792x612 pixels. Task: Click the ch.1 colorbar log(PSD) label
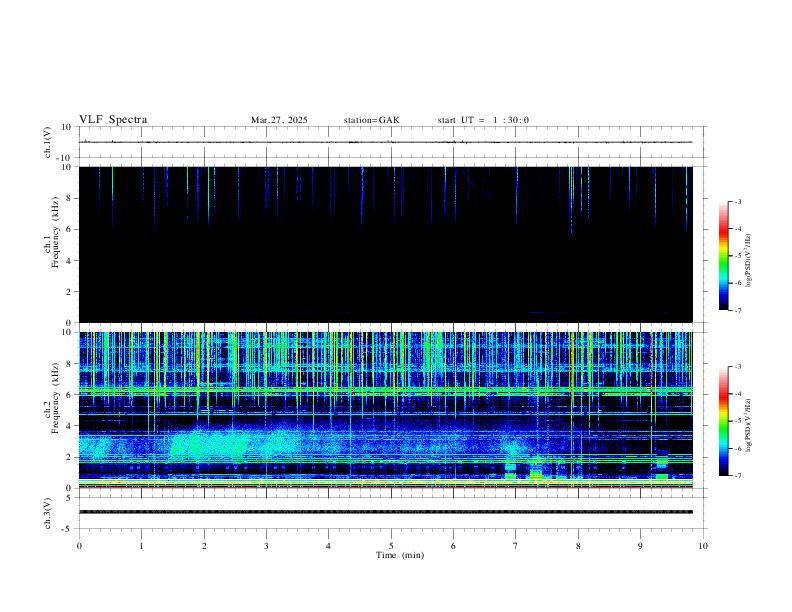(749, 260)
